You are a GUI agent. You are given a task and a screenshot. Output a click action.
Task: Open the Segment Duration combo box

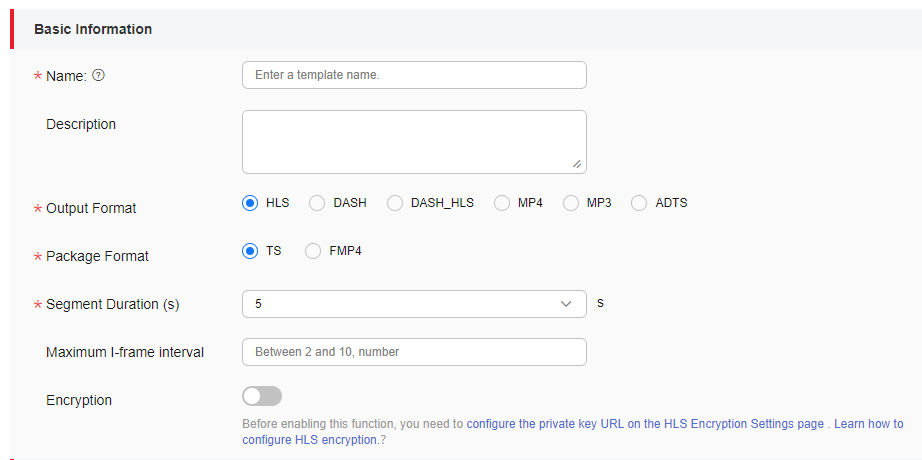[414, 304]
